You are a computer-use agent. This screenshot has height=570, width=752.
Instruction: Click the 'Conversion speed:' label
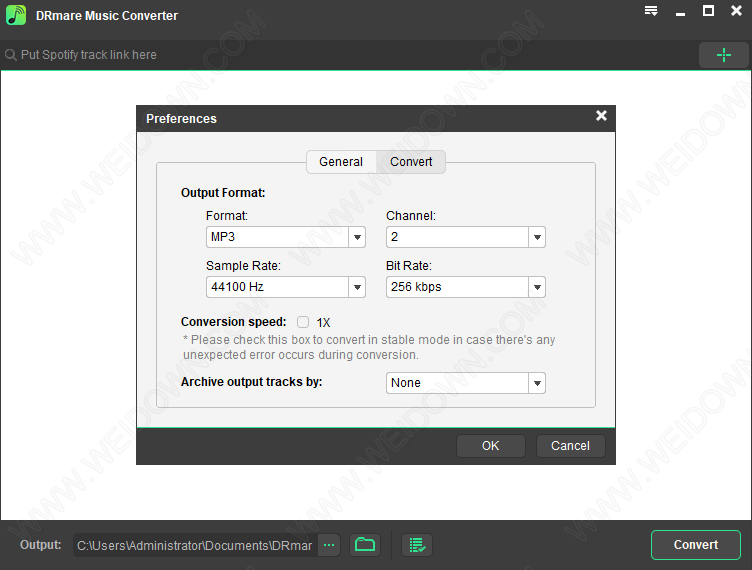tap(234, 322)
